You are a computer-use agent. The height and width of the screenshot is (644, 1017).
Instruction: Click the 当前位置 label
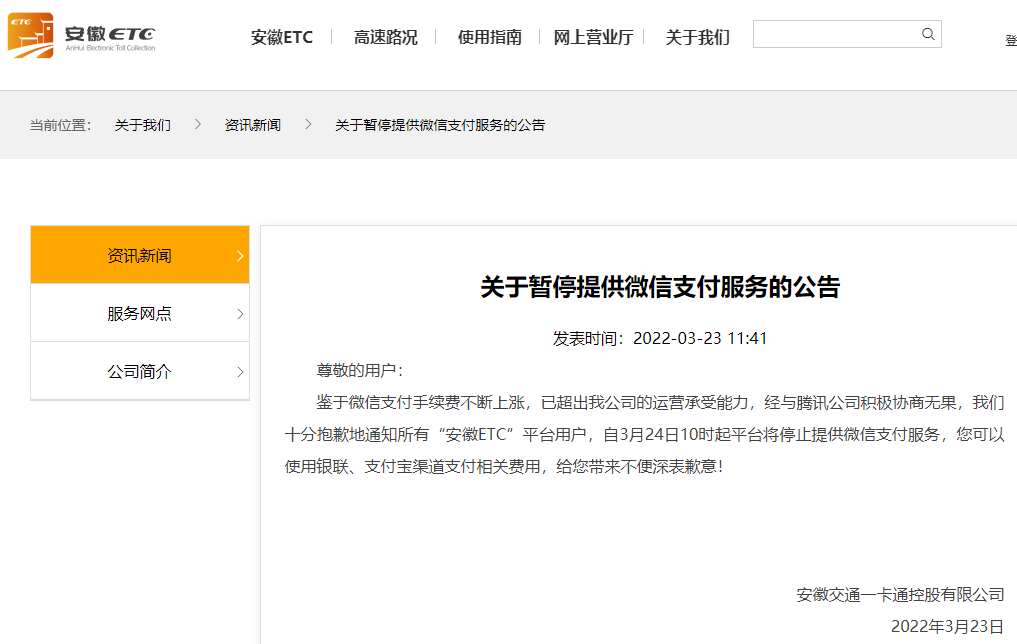coord(60,125)
